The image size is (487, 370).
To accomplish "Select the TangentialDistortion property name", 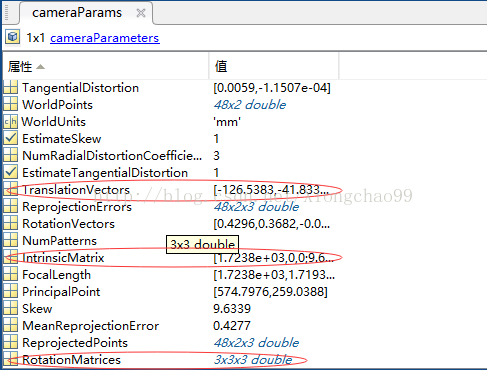I will click(80, 88).
